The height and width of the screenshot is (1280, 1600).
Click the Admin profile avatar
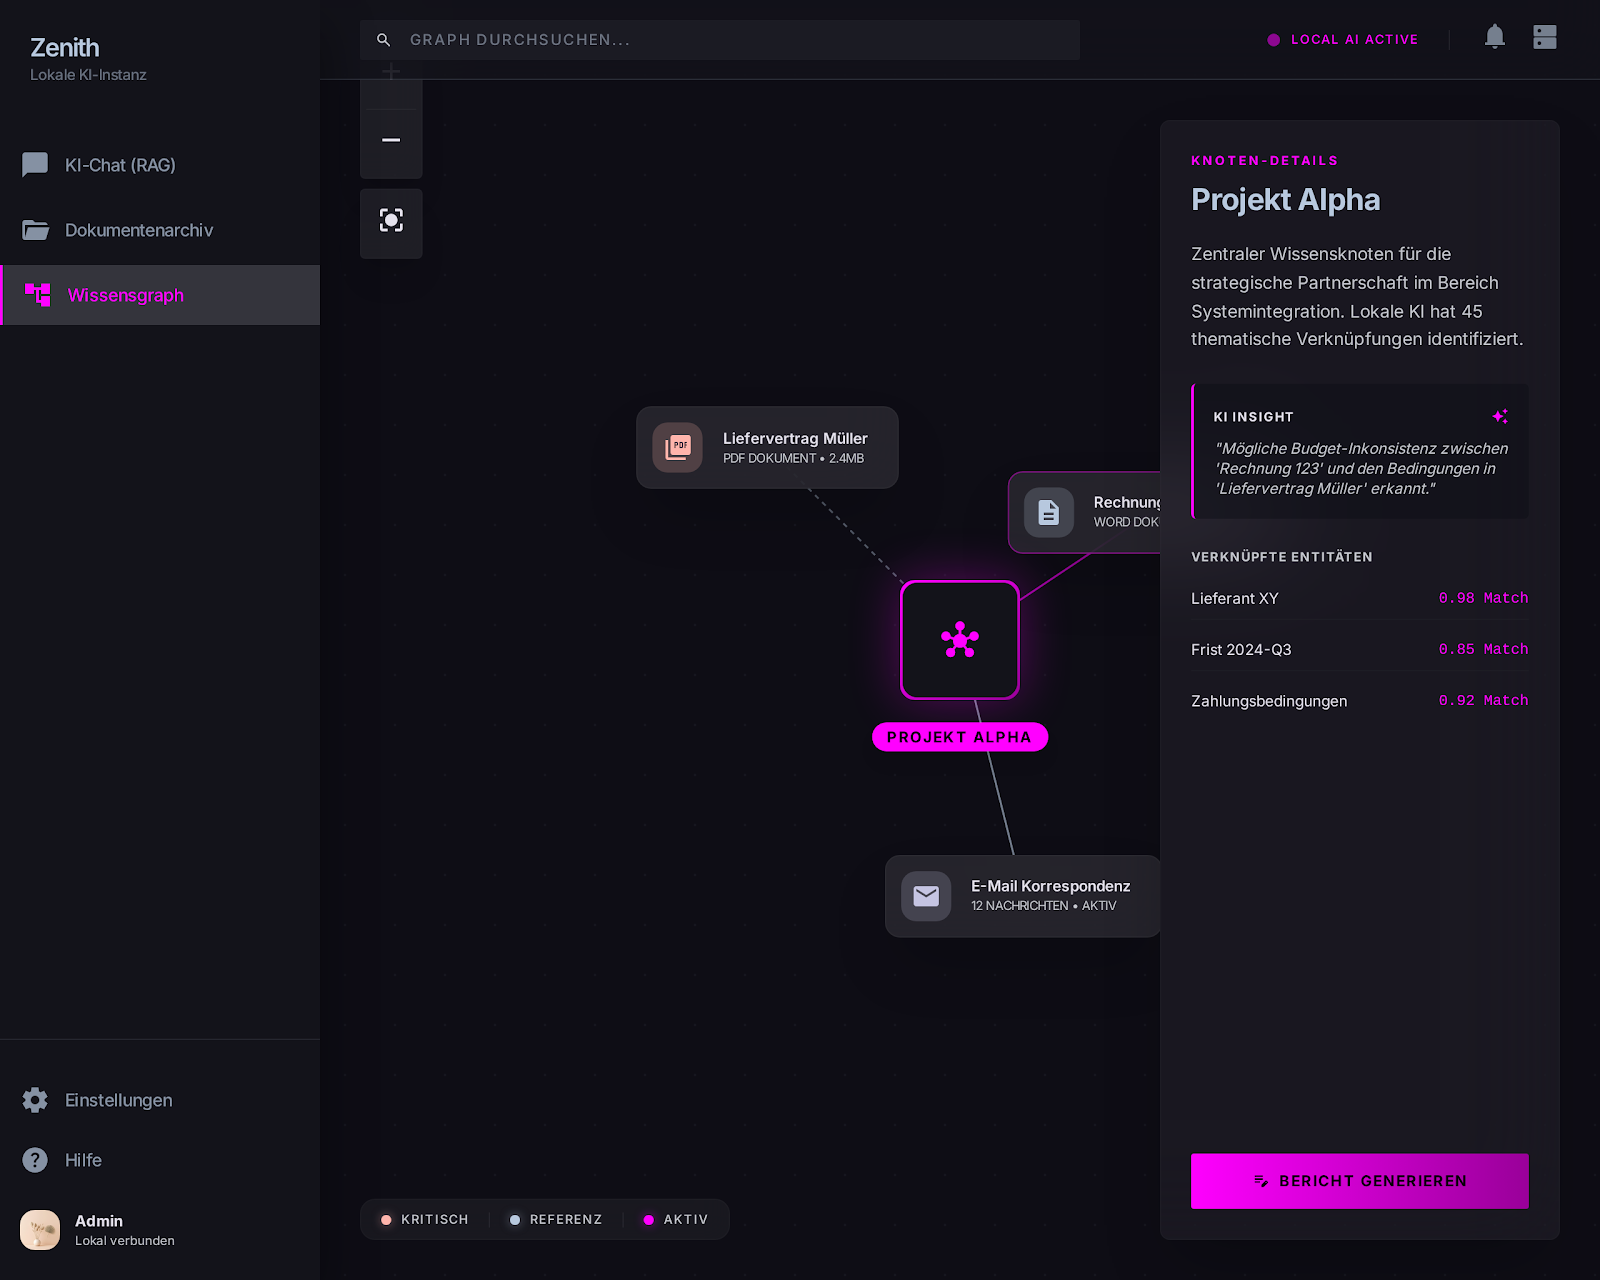(40, 1230)
